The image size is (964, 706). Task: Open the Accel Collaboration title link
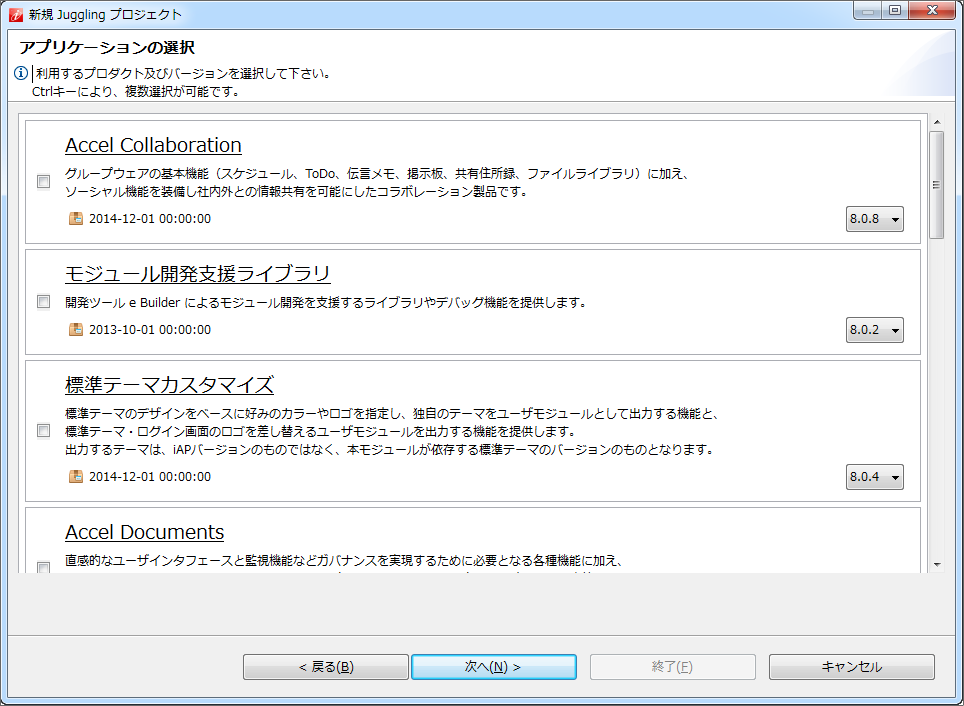pyautogui.click(x=153, y=145)
